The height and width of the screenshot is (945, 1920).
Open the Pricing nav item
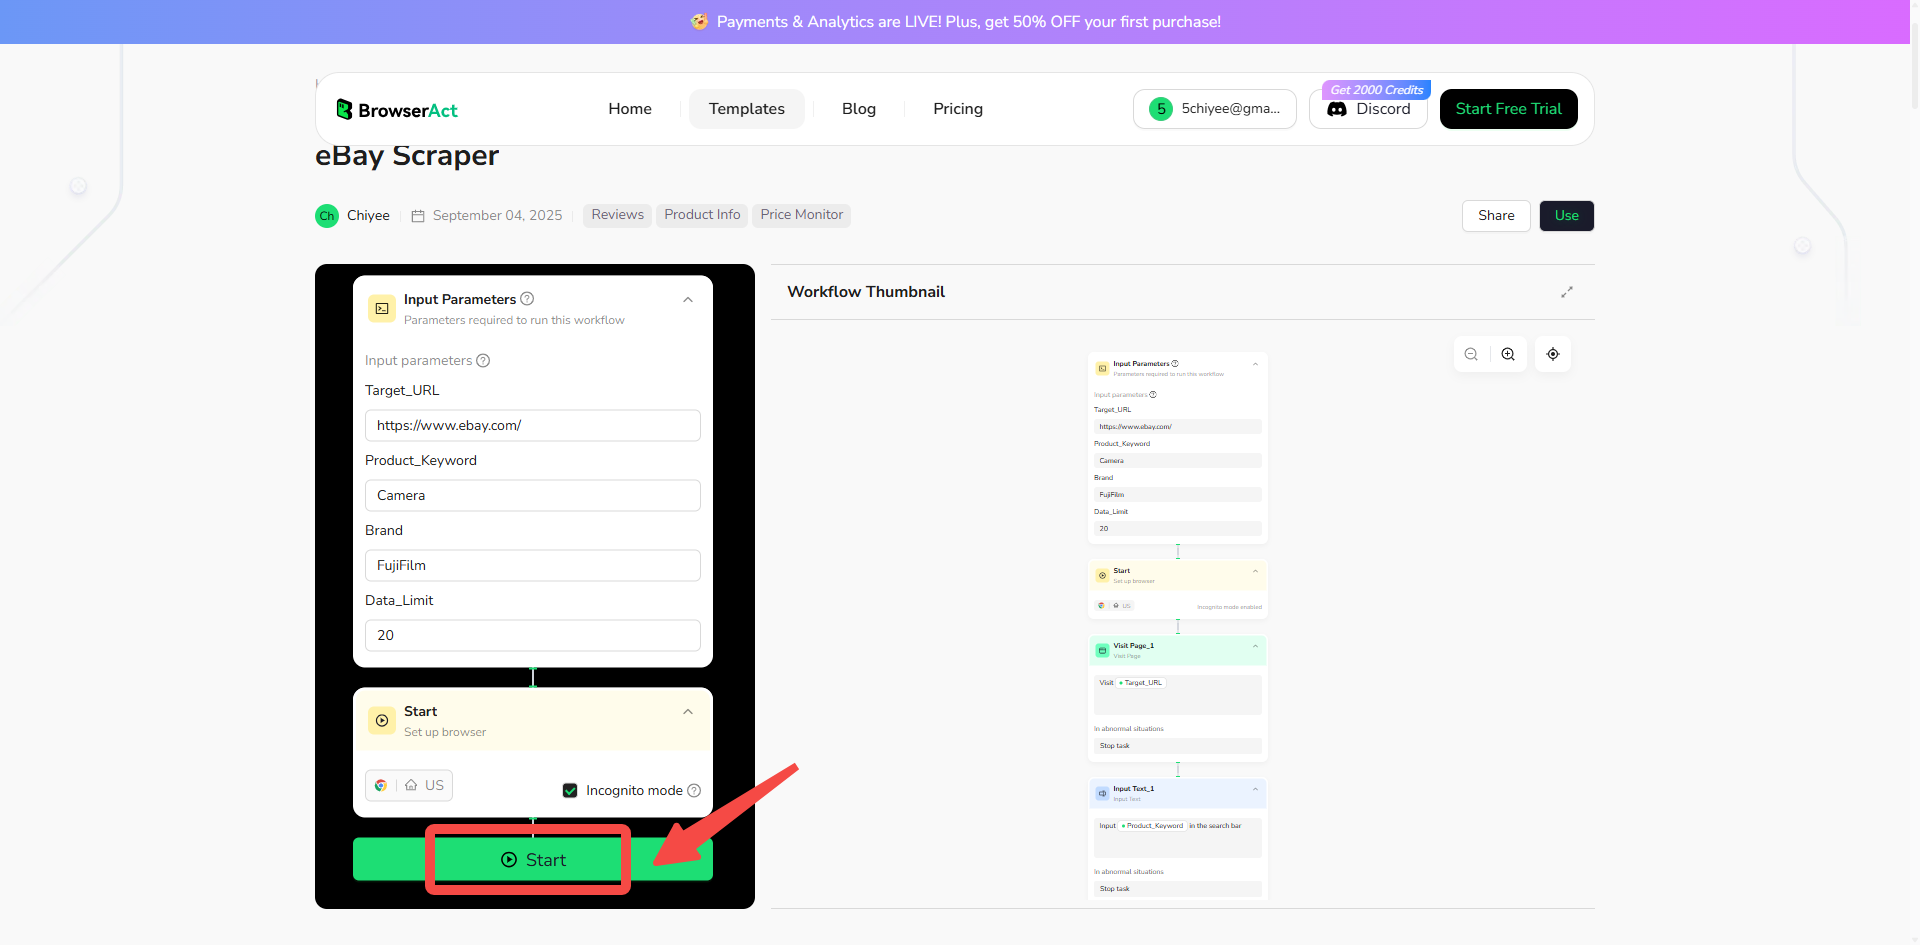point(958,109)
